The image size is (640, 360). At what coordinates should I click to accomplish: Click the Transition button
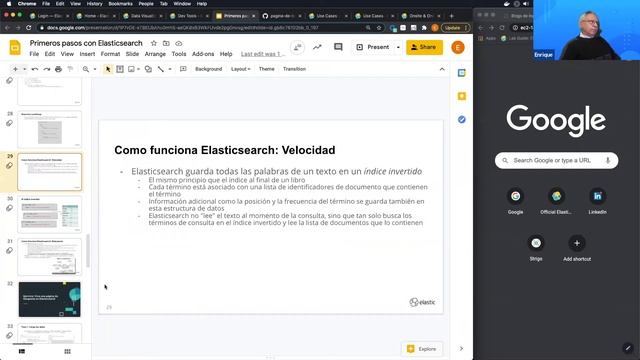tap(294, 69)
